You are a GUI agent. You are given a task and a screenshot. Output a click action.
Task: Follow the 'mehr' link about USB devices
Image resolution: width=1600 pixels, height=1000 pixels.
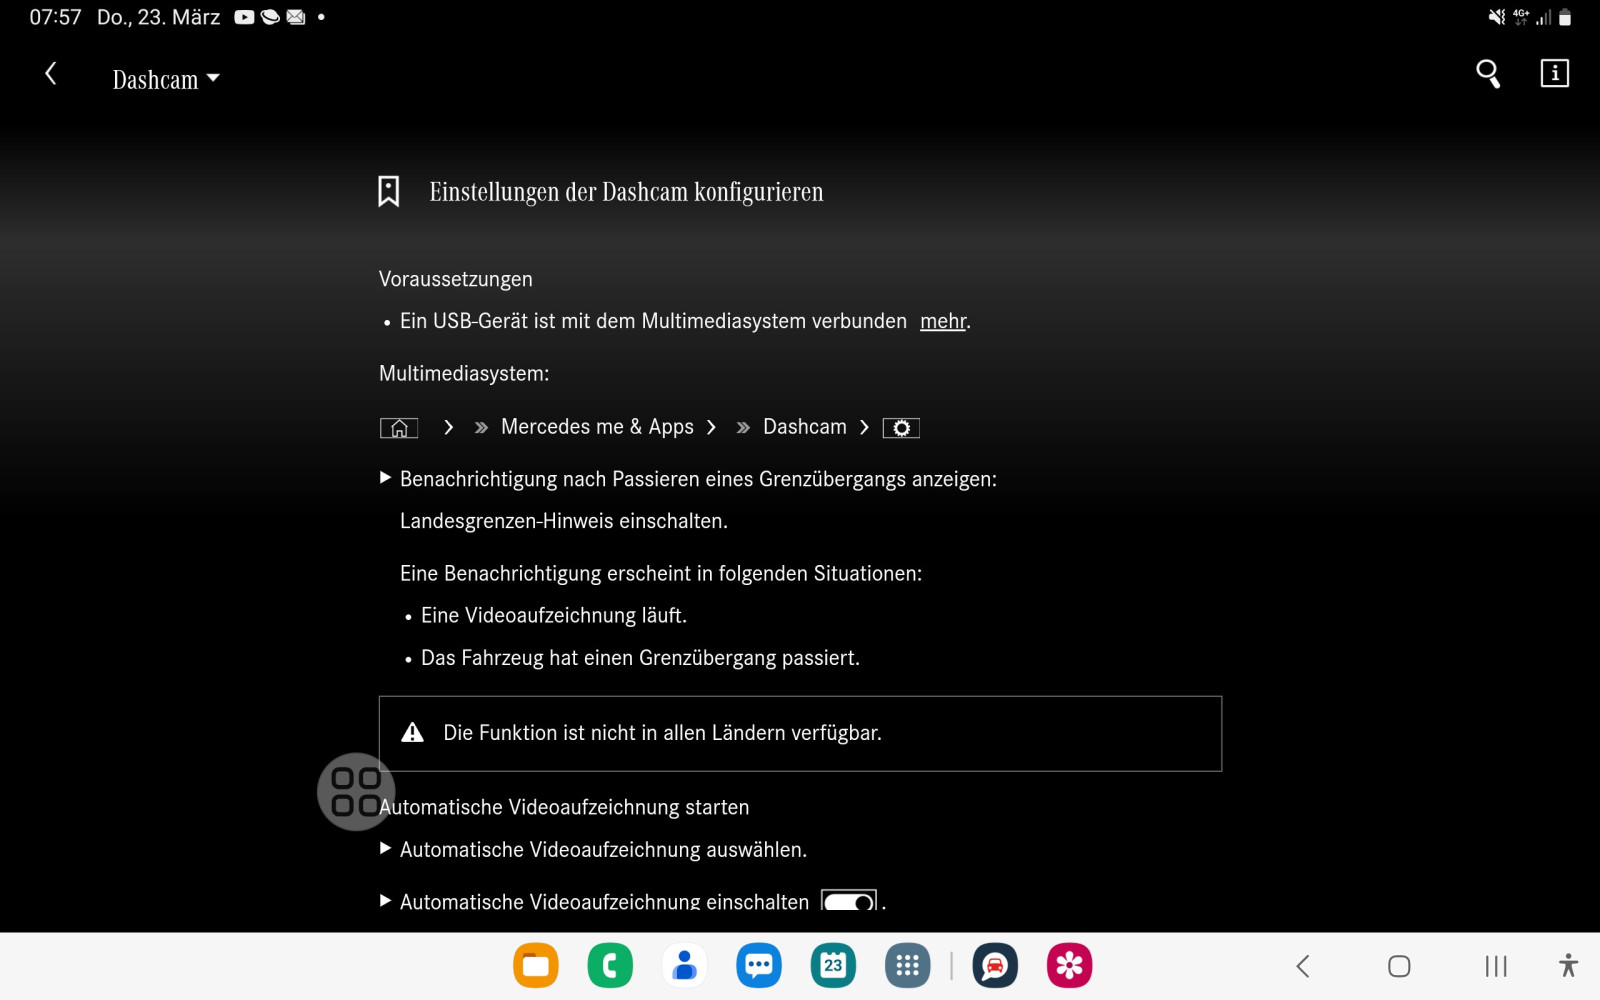pos(943,321)
